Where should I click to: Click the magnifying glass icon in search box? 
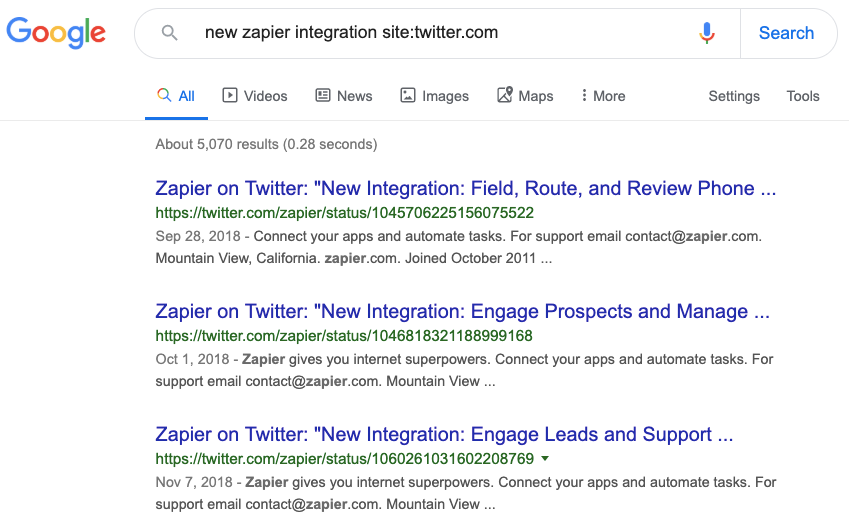[x=169, y=32]
